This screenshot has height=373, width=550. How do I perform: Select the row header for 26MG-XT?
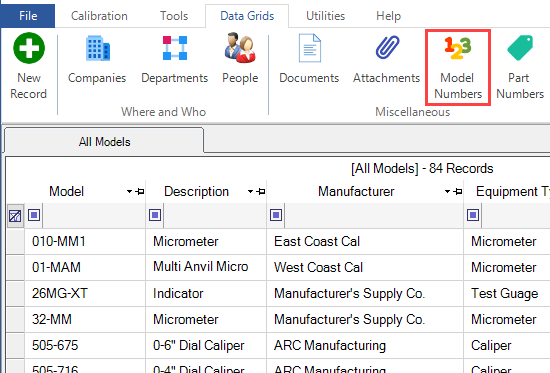[x=15, y=293]
